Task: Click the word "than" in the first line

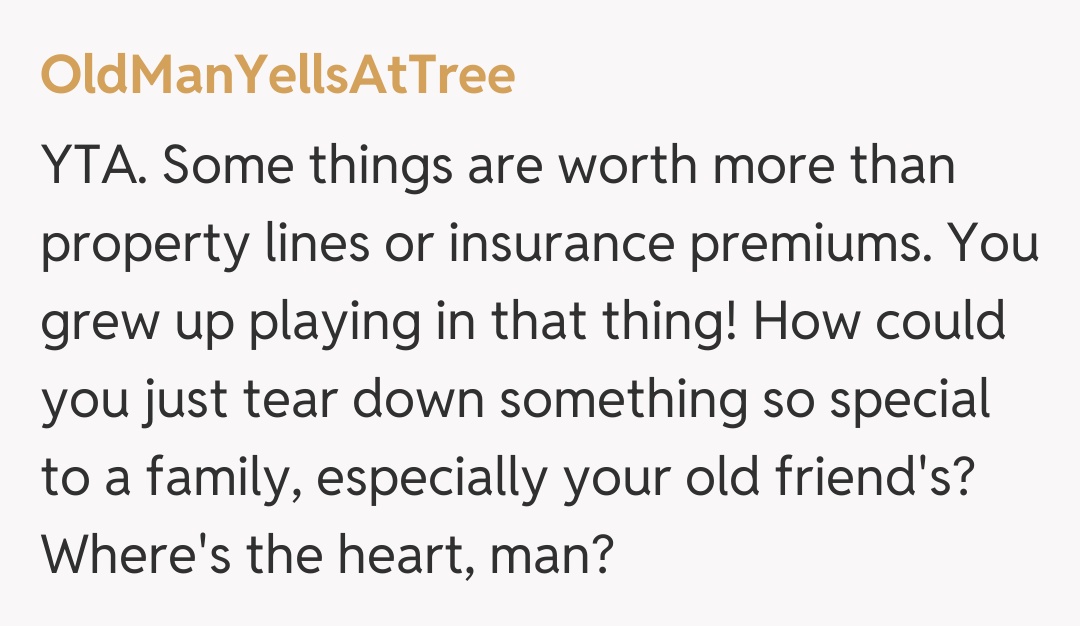Action: [x=903, y=166]
